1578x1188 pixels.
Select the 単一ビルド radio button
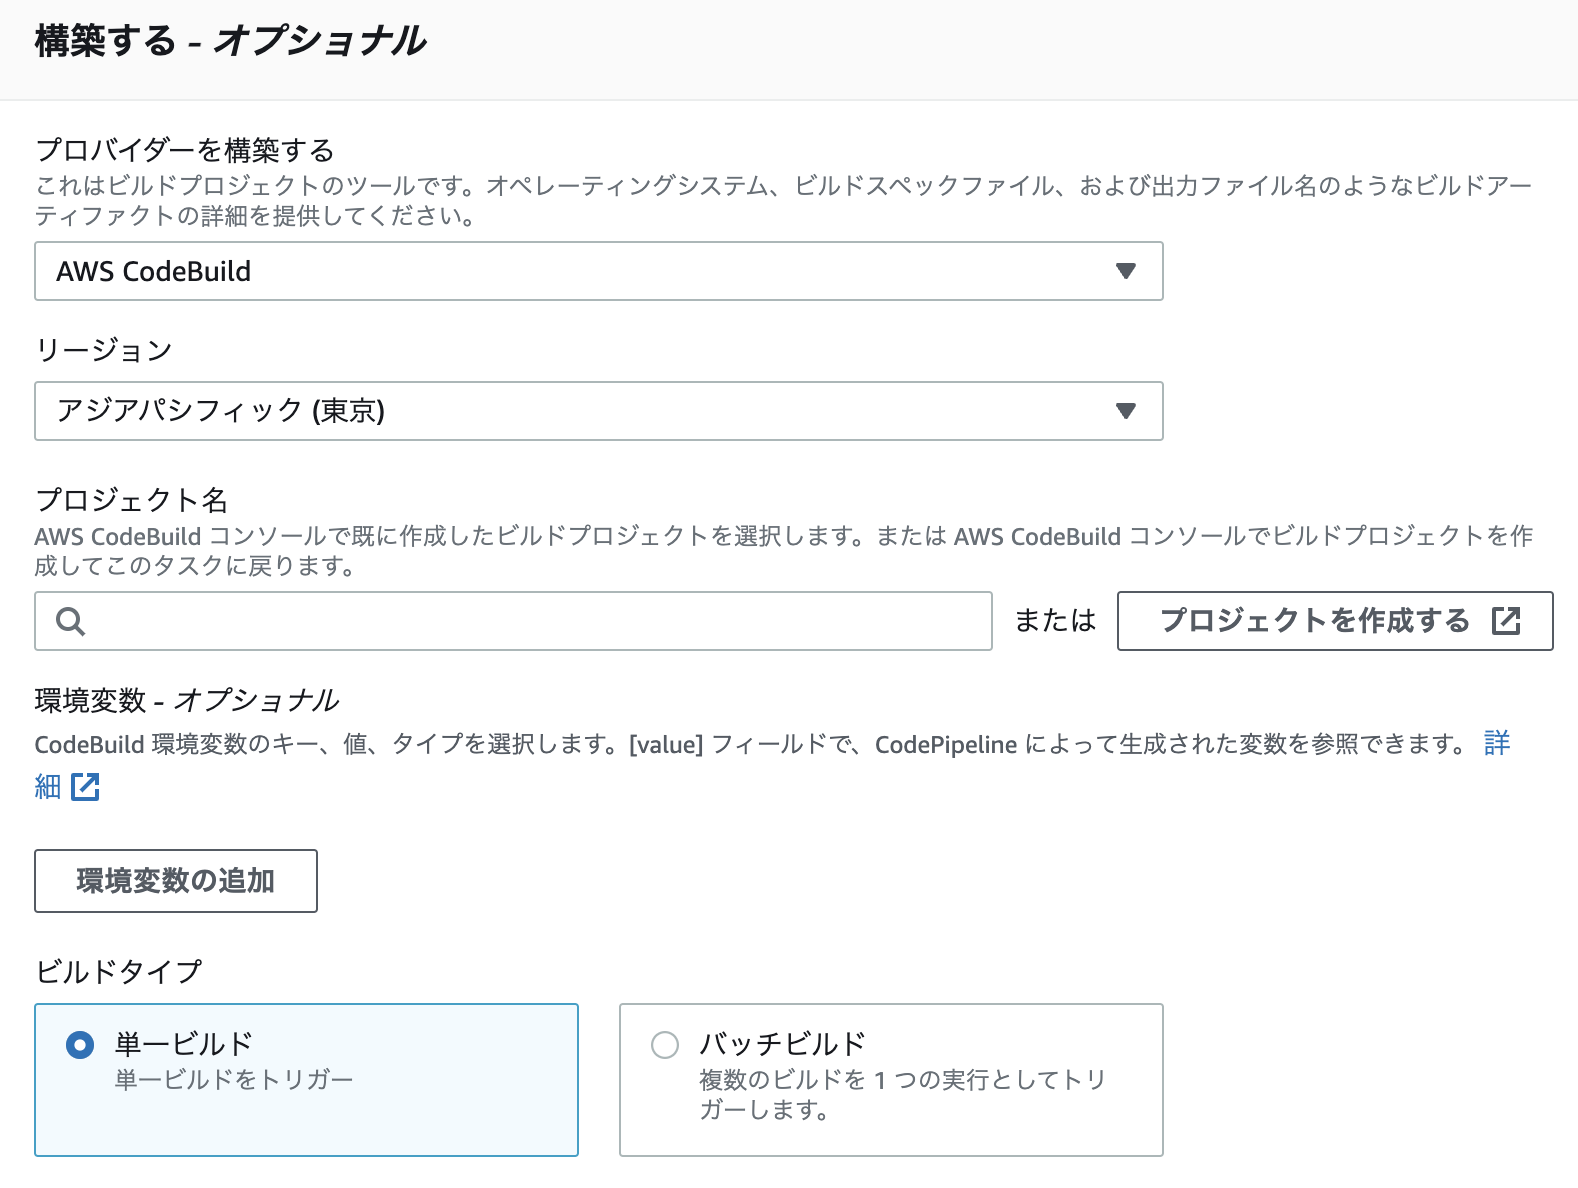click(80, 1045)
